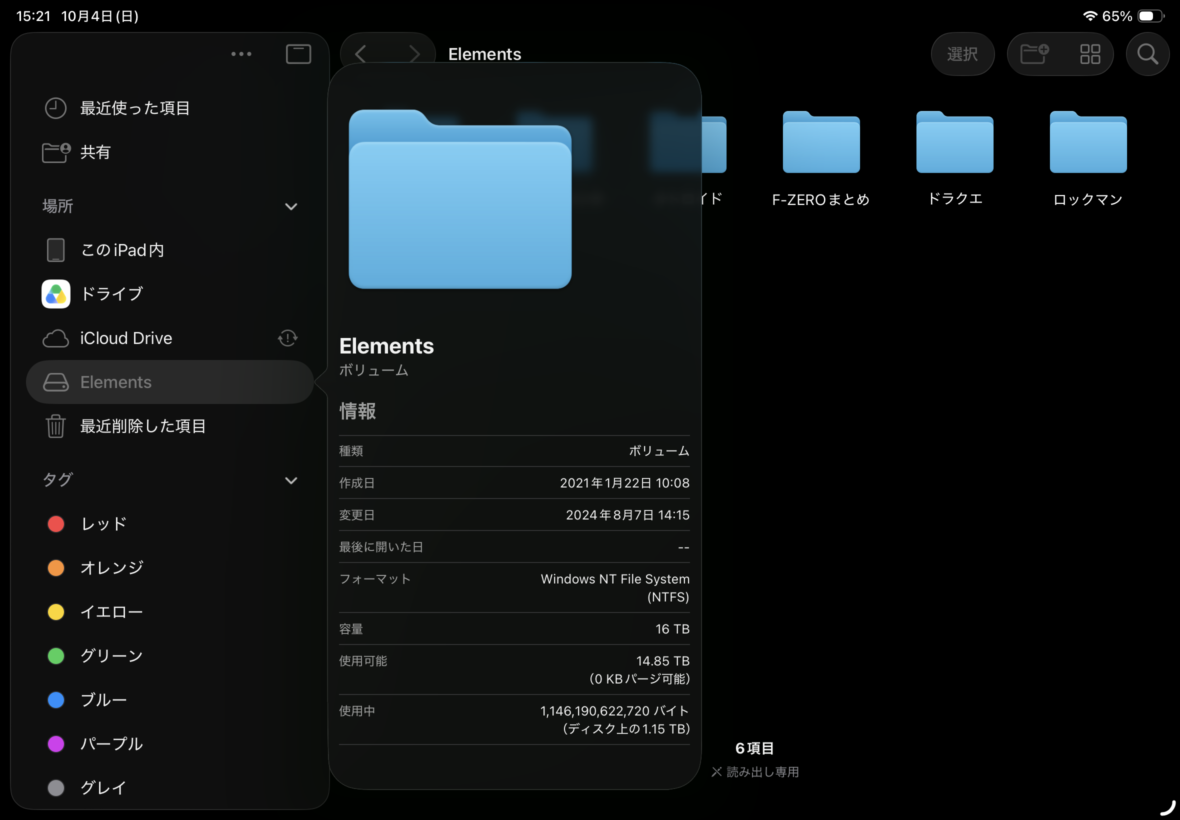The image size is (1180, 820).
Task: Click the Elements title in info panel
Action: (387, 346)
